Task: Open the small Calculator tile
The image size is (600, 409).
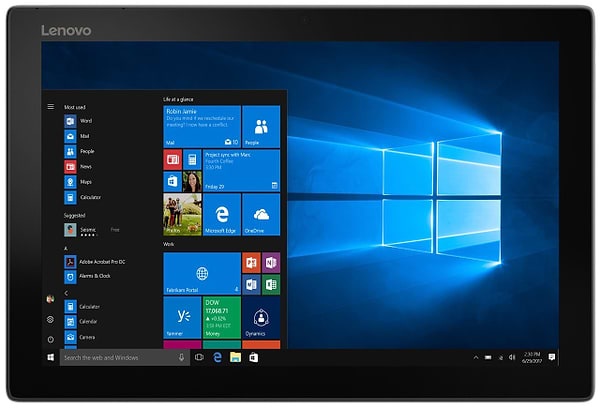Action: (x=192, y=160)
